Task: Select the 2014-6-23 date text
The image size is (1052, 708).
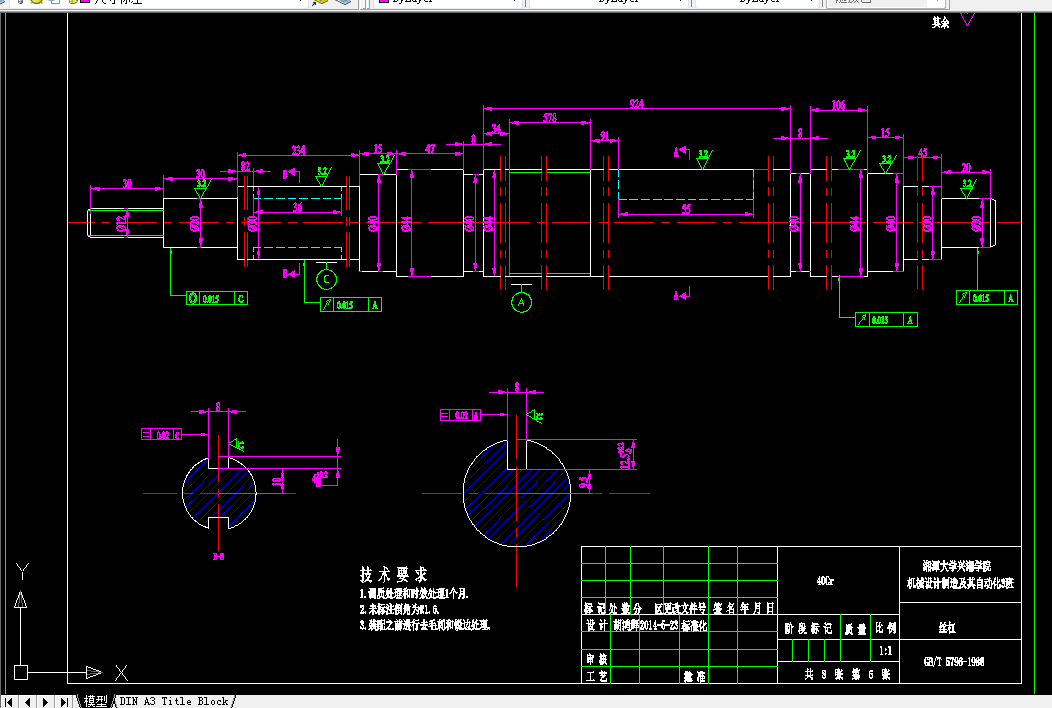Action: tap(659, 625)
